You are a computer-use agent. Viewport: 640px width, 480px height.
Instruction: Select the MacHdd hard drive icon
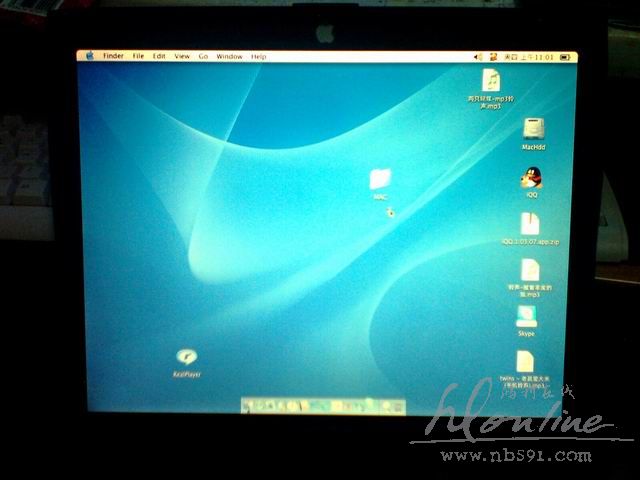click(x=533, y=128)
